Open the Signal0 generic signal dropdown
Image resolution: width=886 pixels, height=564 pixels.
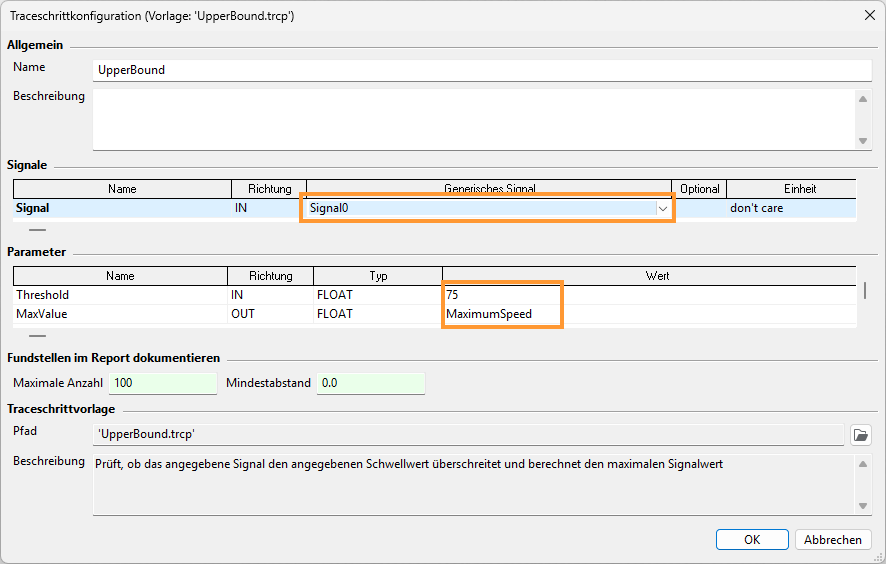pos(663,209)
